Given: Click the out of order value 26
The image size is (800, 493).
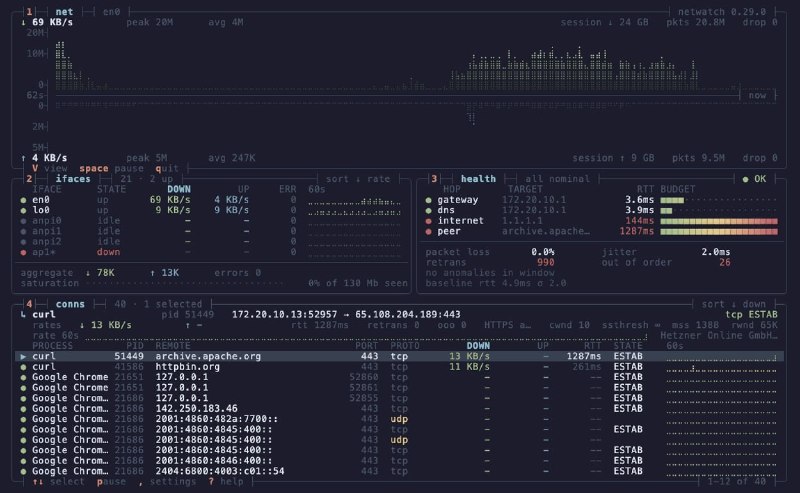Looking at the screenshot, I should click(x=724, y=263).
